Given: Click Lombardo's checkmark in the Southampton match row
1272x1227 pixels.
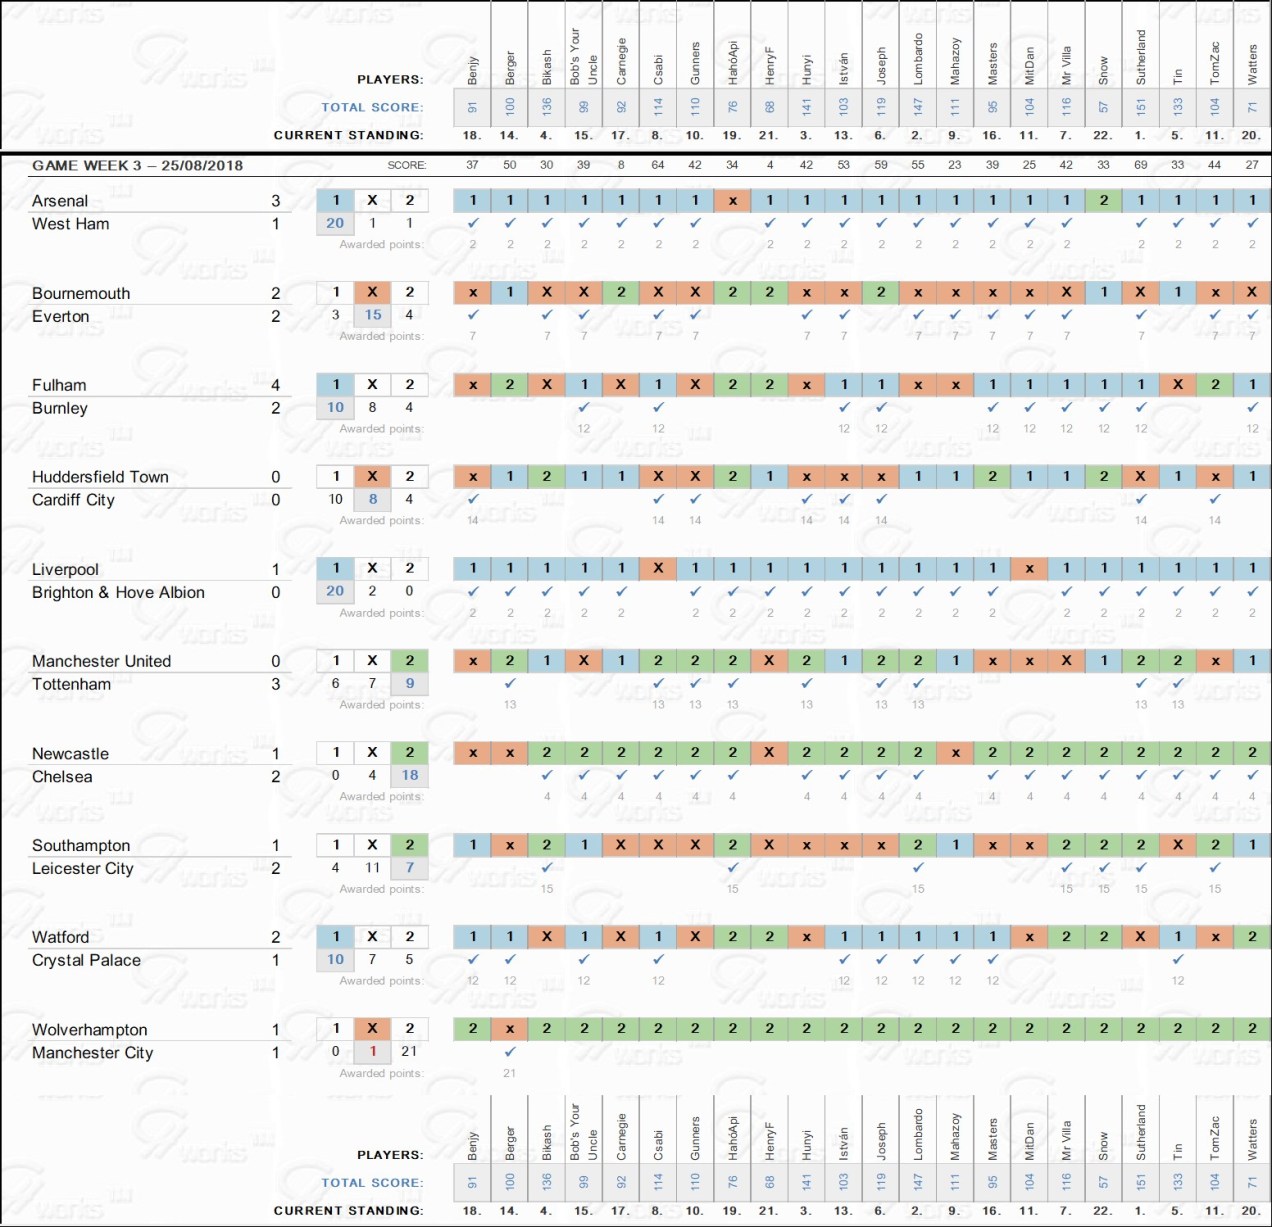Looking at the screenshot, I should pos(918,867).
